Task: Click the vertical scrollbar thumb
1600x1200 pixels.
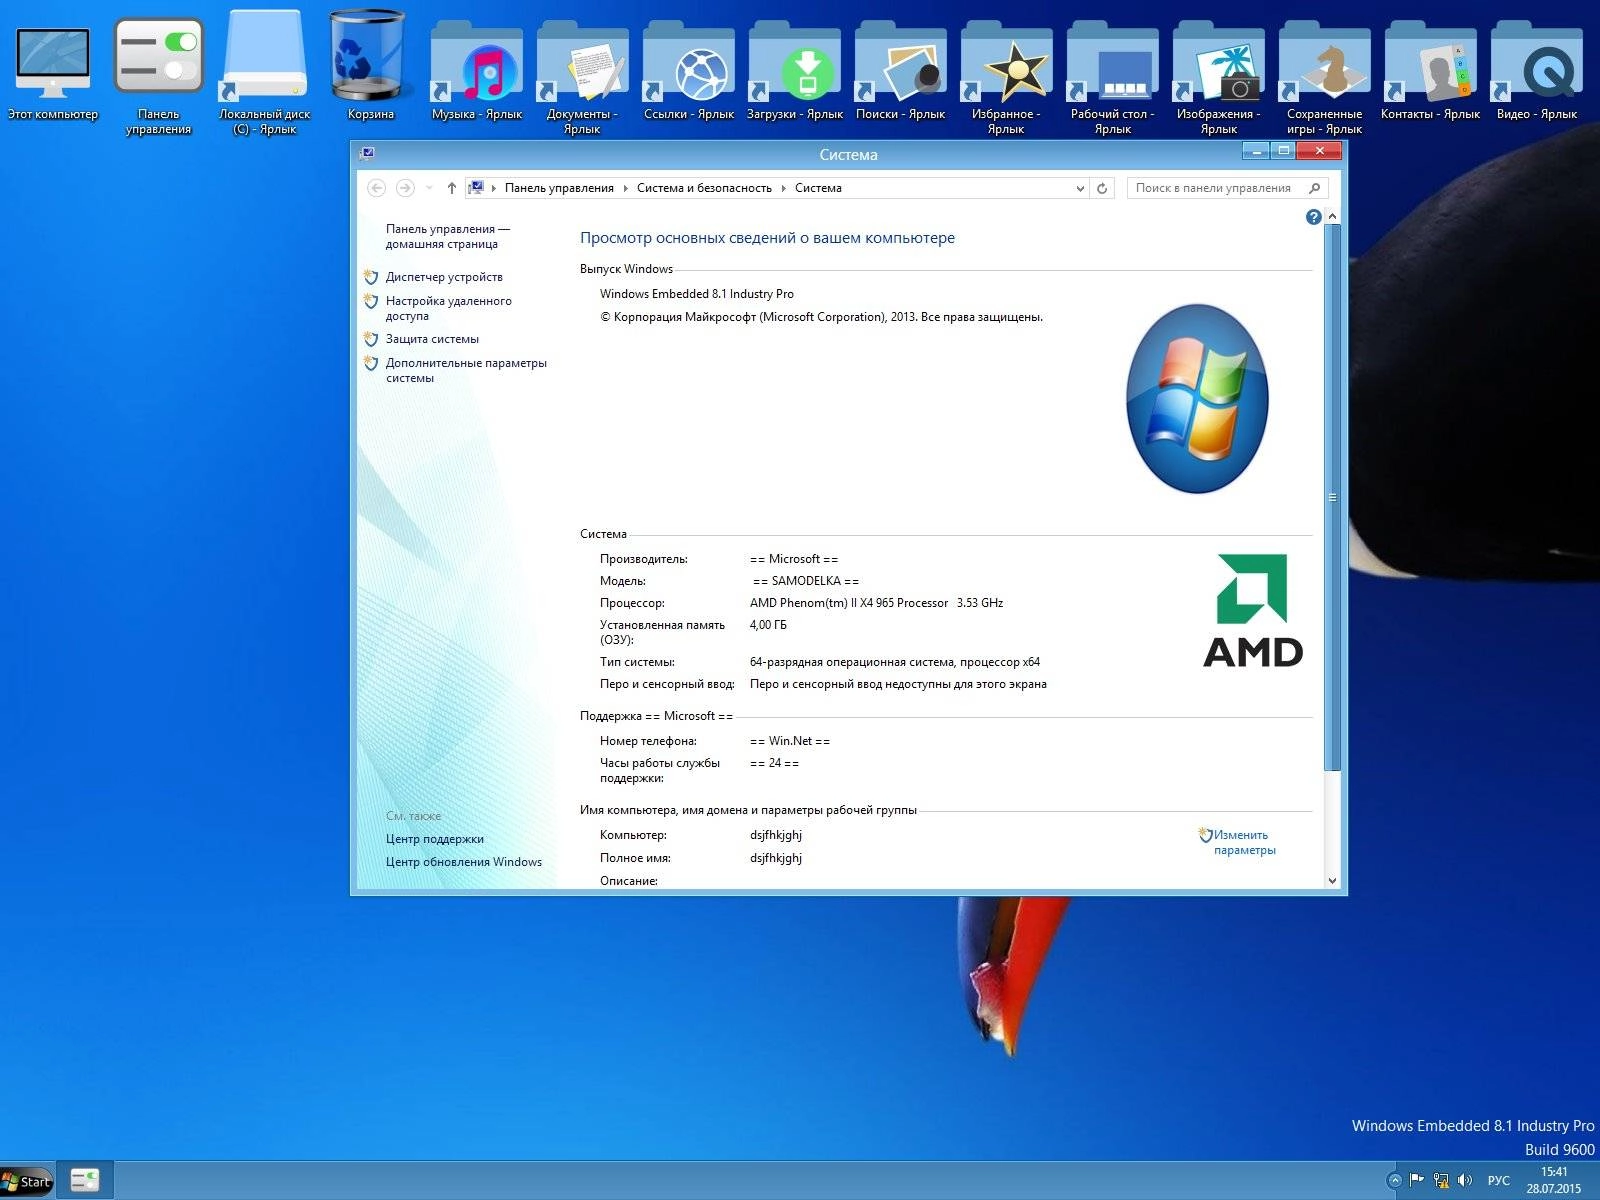Action: coord(1332,498)
